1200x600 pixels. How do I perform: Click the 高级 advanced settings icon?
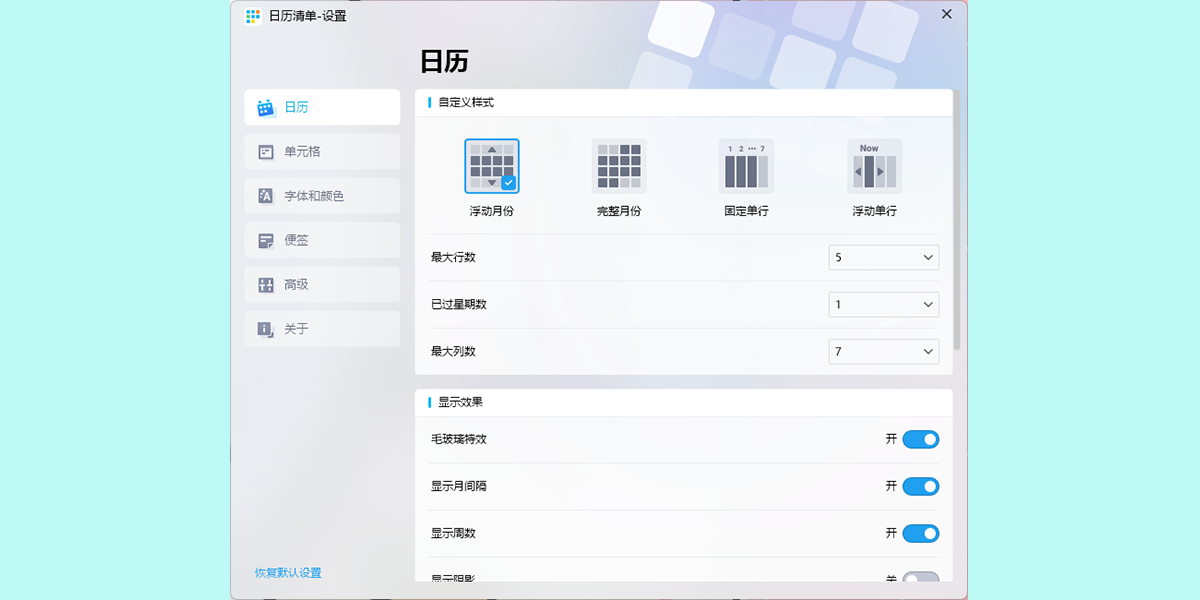(x=266, y=285)
